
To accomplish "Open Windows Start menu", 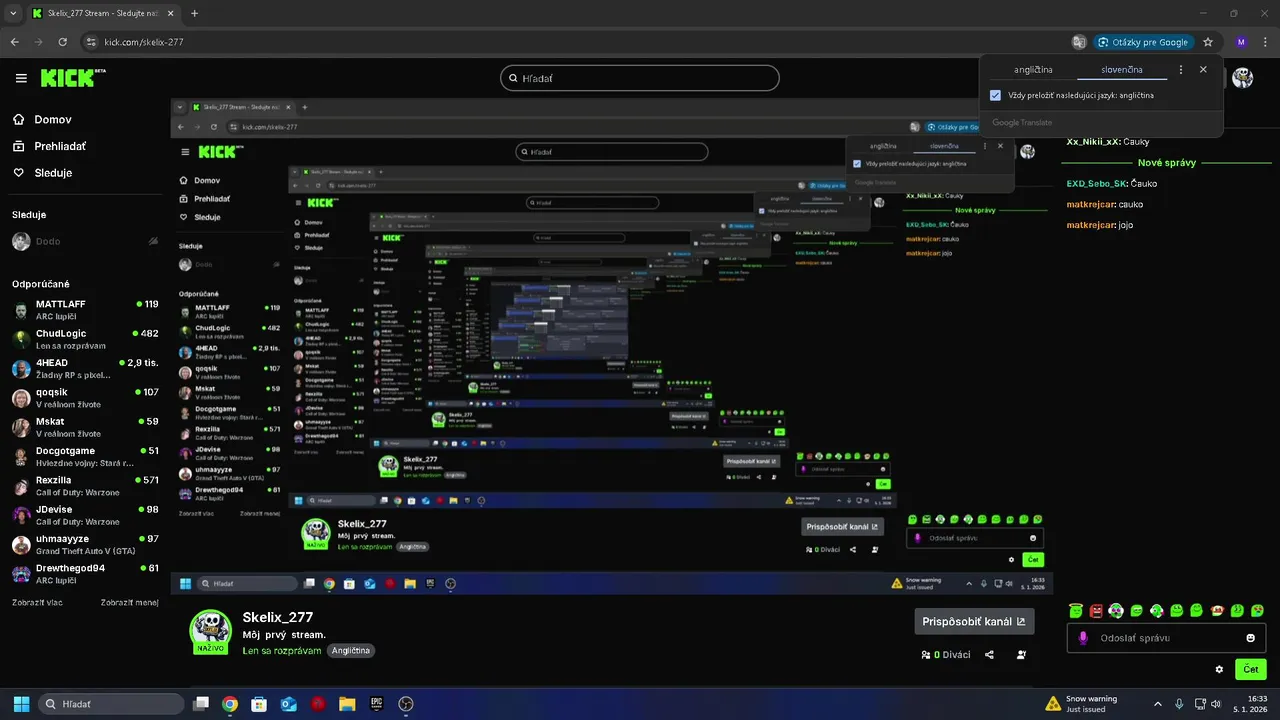I will coord(21,704).
